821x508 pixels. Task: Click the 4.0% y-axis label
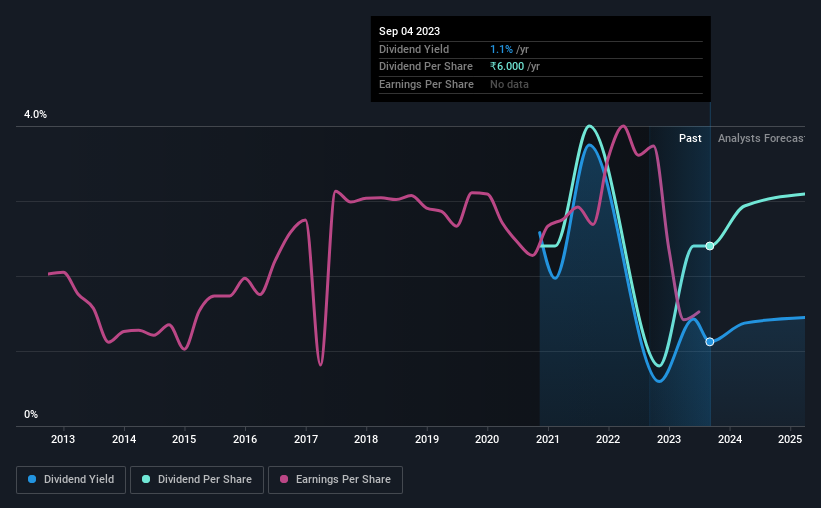(x=36, y=114)
